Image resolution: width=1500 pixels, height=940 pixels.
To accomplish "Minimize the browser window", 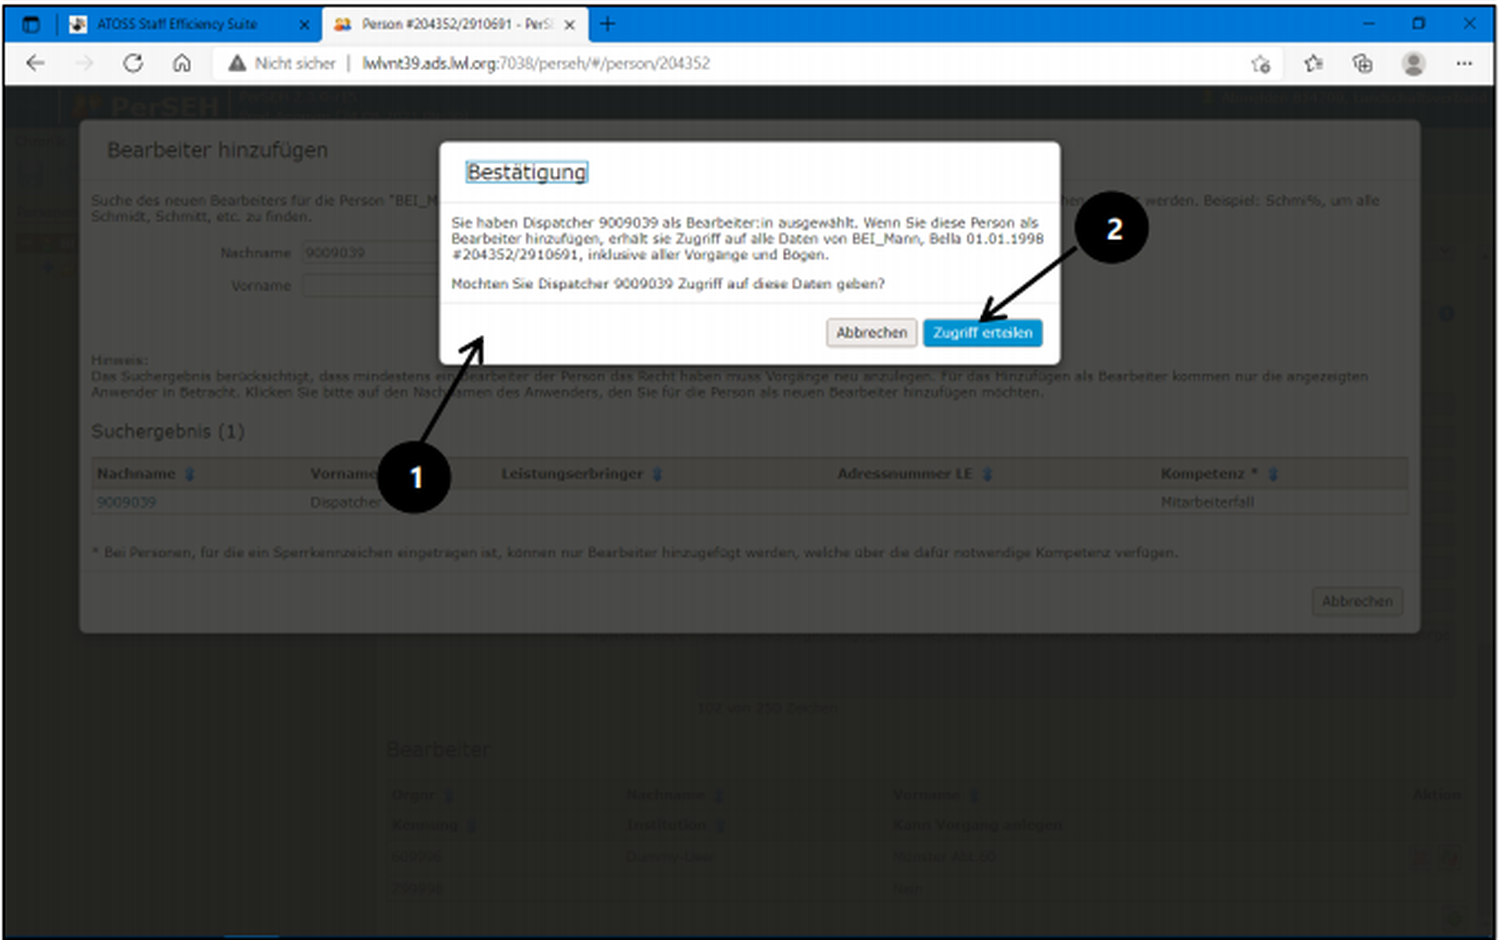I will tap(1369, 23).
